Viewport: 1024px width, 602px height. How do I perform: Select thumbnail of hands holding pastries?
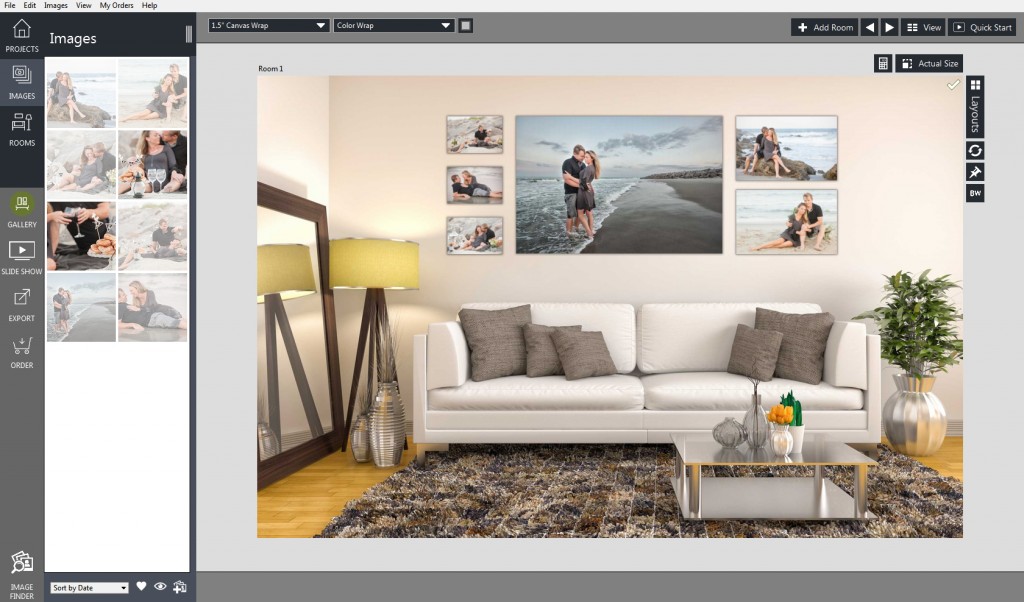click(82, 236)
